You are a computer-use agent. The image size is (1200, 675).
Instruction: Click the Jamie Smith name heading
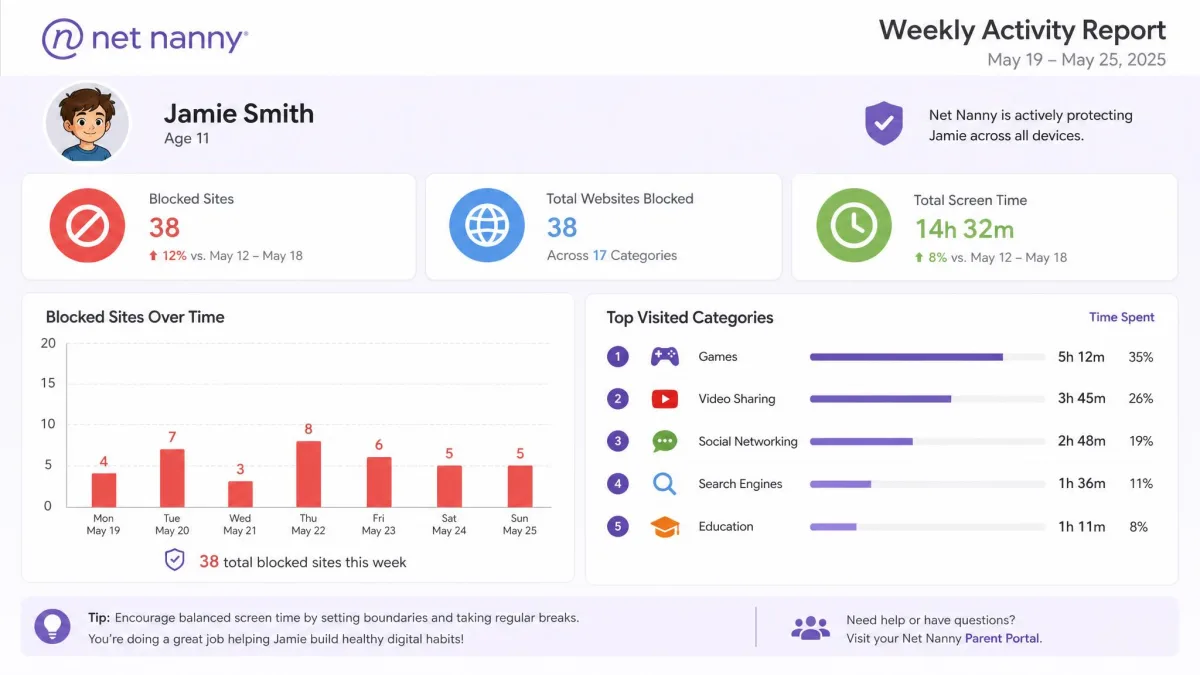(239, 114)
